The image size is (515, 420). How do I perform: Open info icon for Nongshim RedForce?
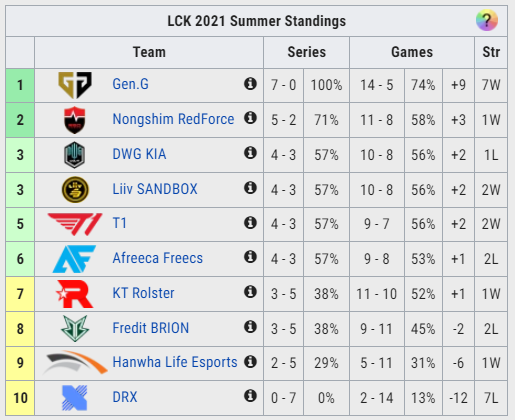tap(250, 118)
